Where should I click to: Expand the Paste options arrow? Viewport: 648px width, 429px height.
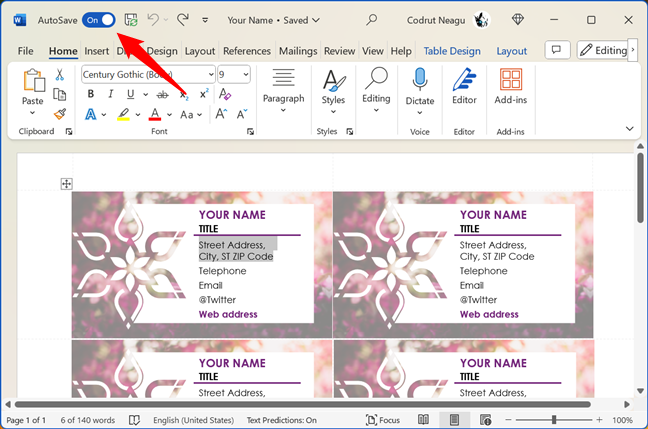[x=33, y=113]
